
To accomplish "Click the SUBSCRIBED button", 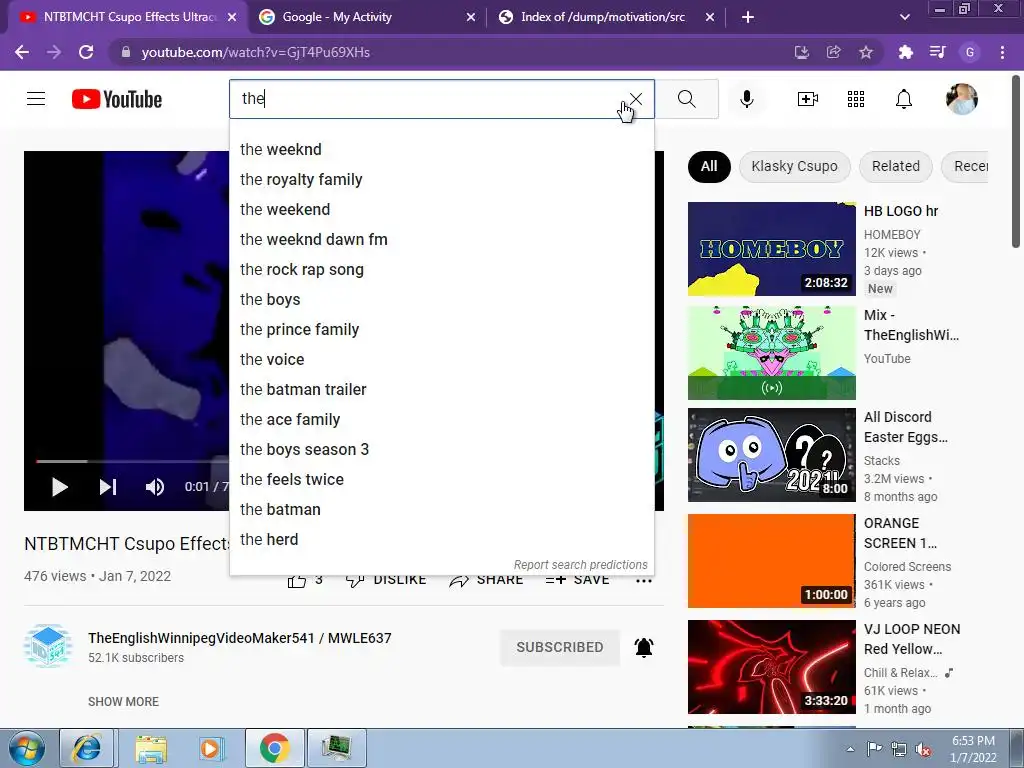I will tap(560, 647).
